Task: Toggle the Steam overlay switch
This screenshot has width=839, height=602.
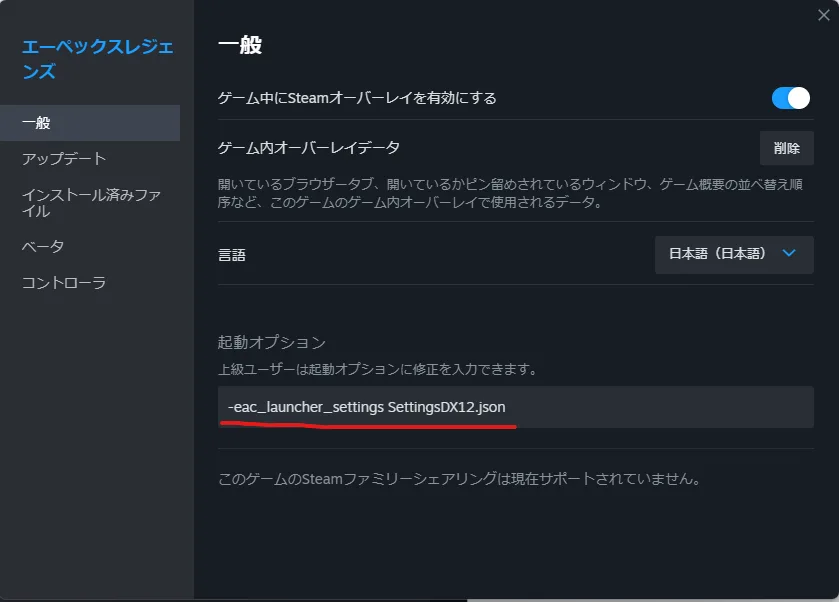Action: point(790,98)
